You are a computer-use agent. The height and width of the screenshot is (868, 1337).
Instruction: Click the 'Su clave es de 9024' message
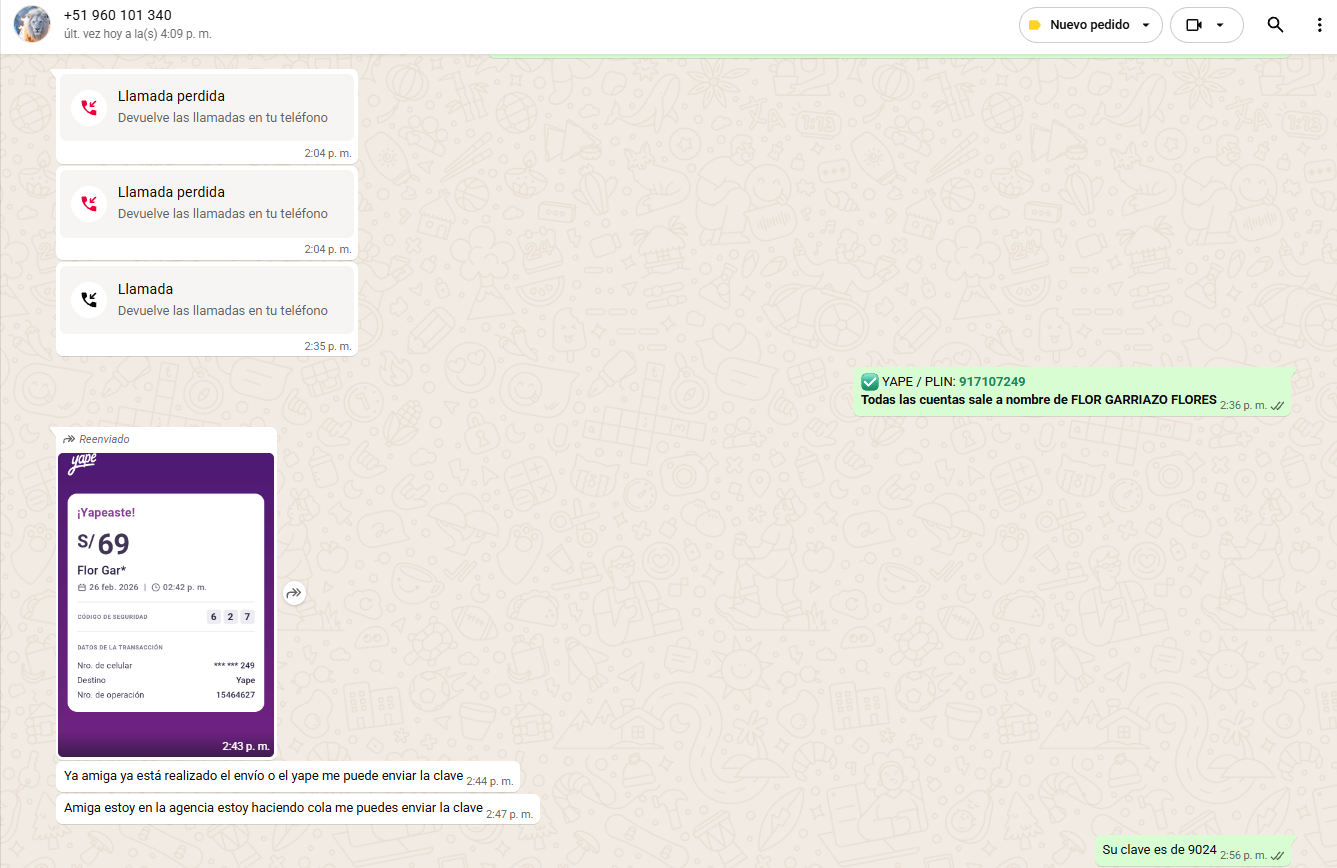pos(1159,851)
